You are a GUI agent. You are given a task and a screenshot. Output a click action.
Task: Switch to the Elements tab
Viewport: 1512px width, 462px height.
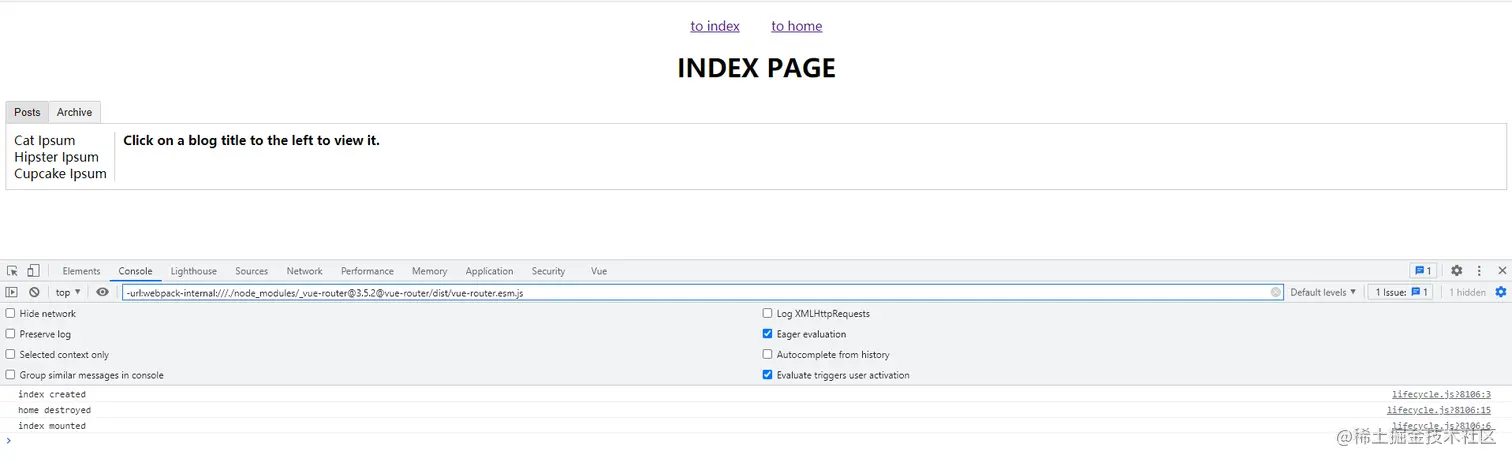tap(81, 271)
